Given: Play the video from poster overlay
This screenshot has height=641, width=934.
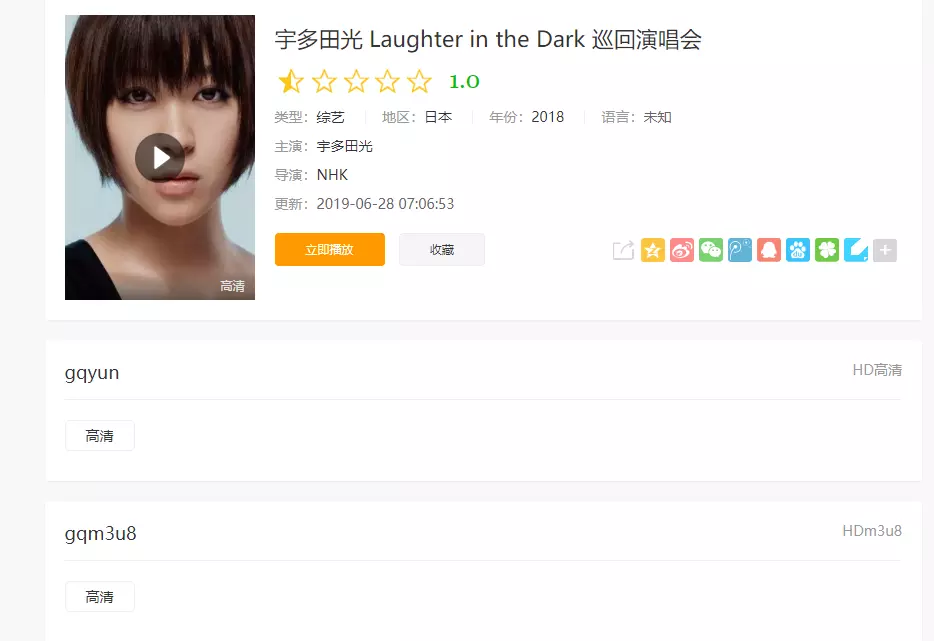Looking at the screenshot, I should (x=160, y=157).
